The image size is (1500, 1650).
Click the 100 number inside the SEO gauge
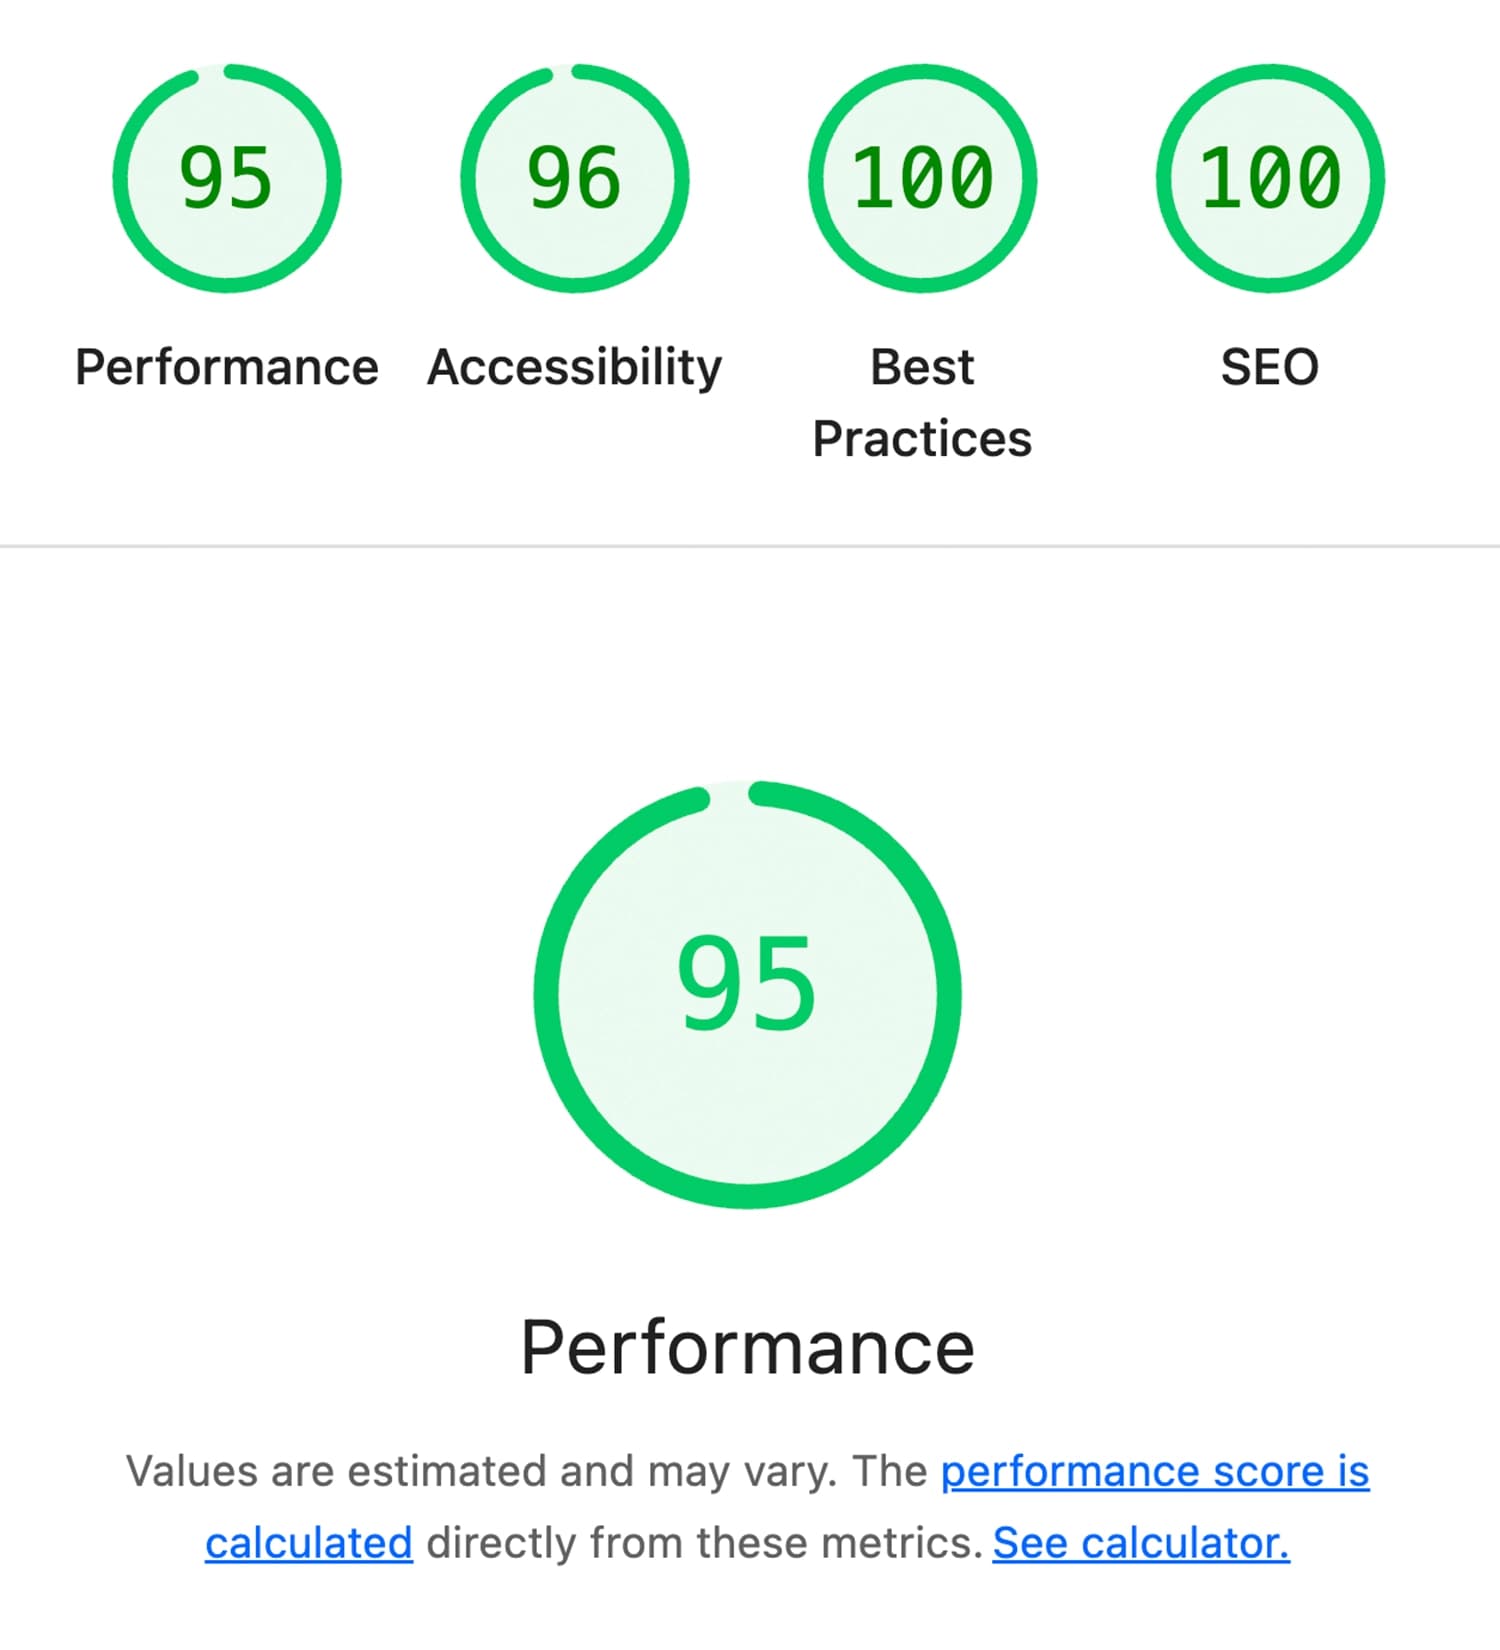[1268, 178]
